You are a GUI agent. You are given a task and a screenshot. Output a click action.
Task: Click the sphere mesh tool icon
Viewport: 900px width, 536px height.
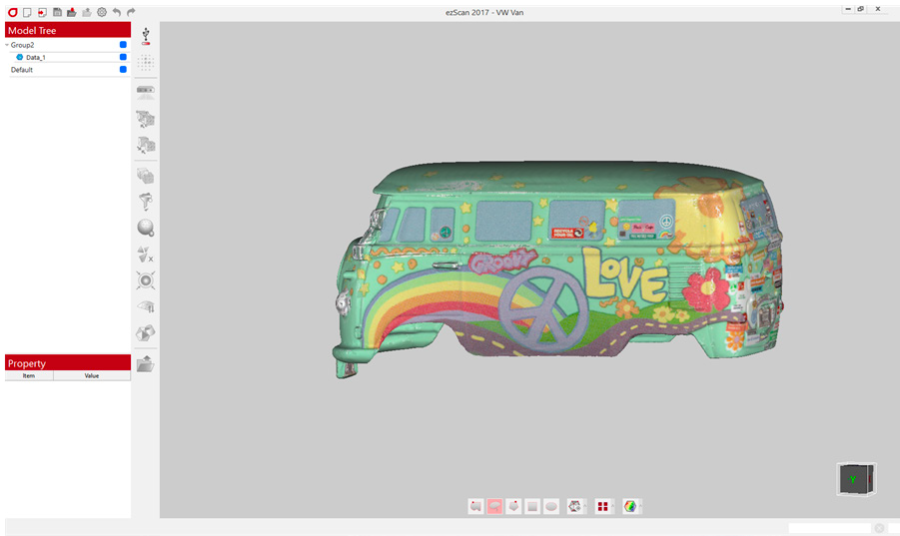coord(146,228)
